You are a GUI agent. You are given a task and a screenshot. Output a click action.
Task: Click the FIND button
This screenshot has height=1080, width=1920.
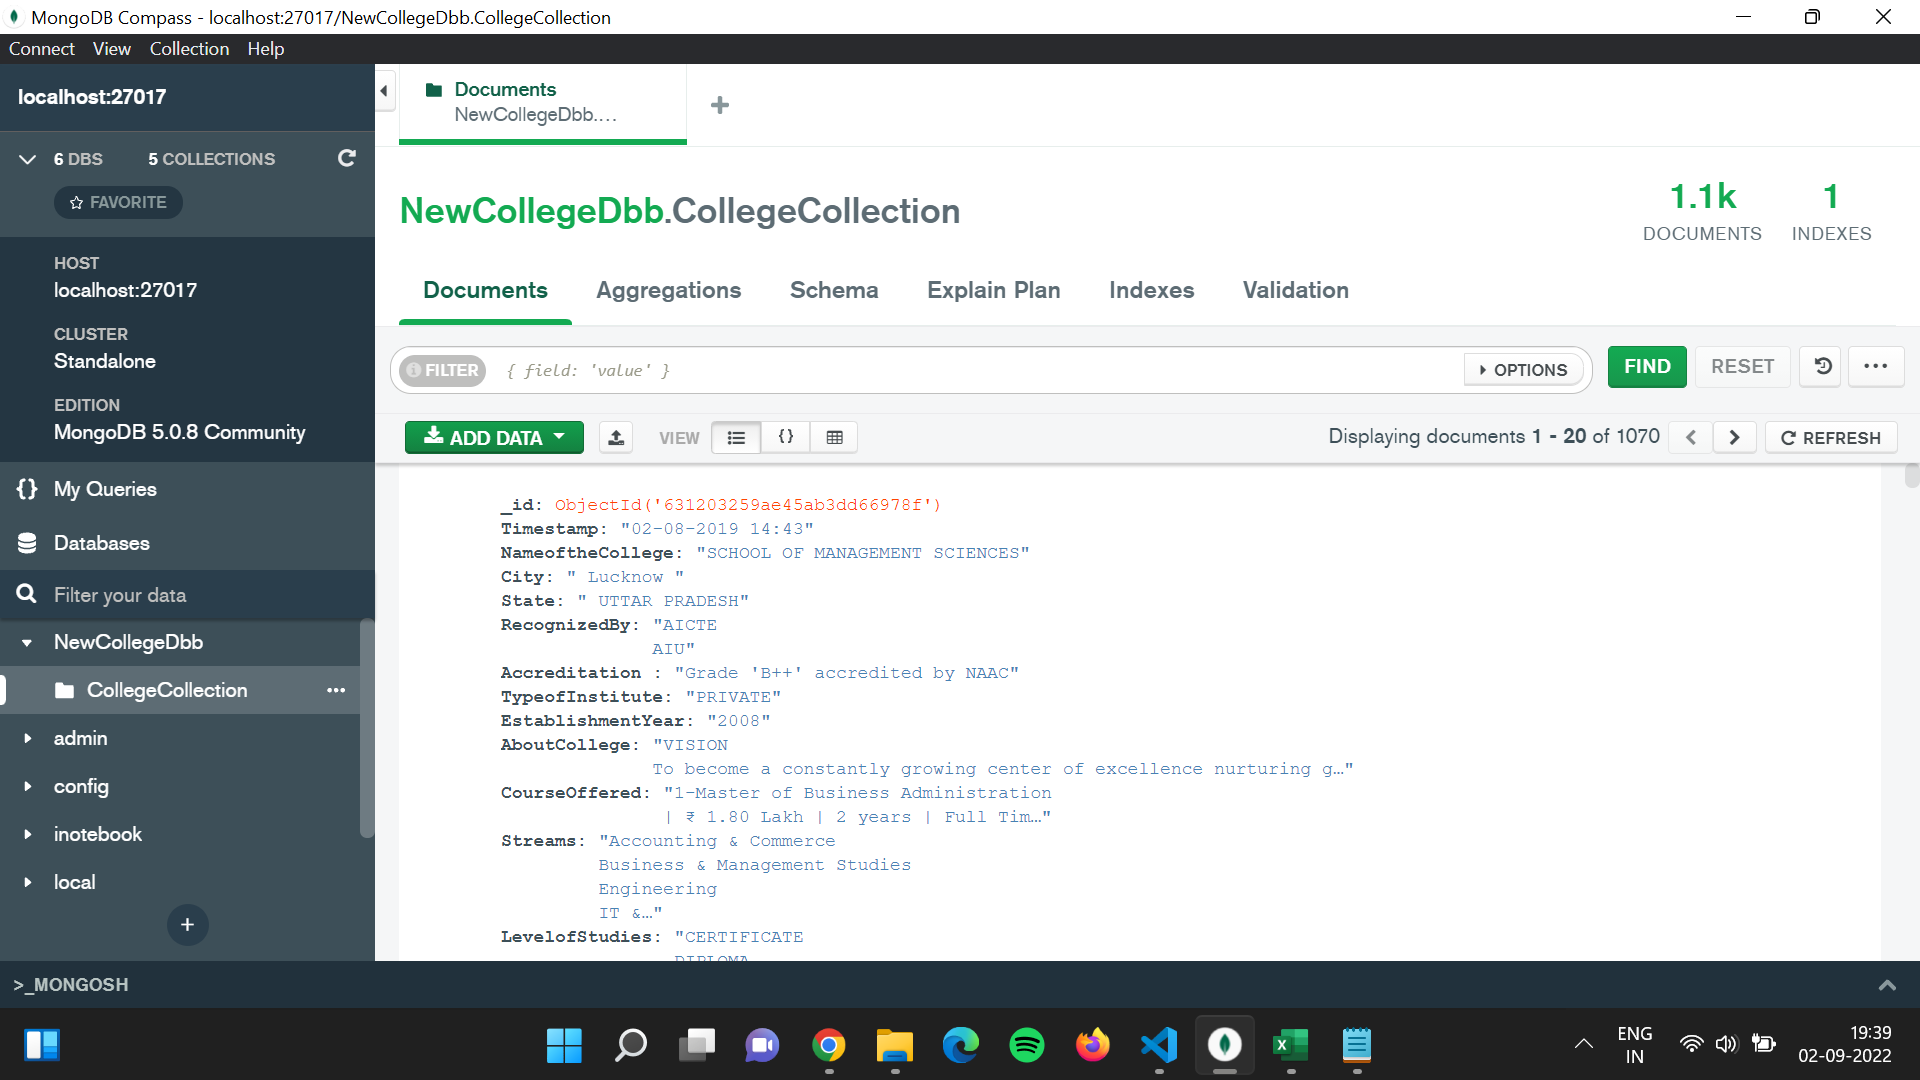click(1646, 366)
